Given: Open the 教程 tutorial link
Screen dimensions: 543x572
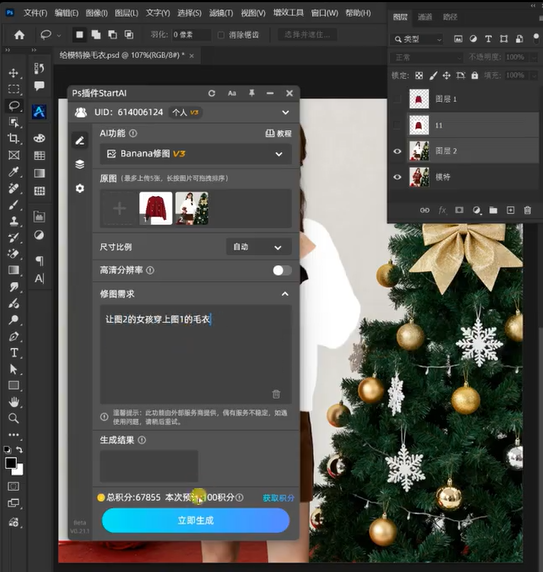Looking at the screenshot, I should [x=279, y=134].
